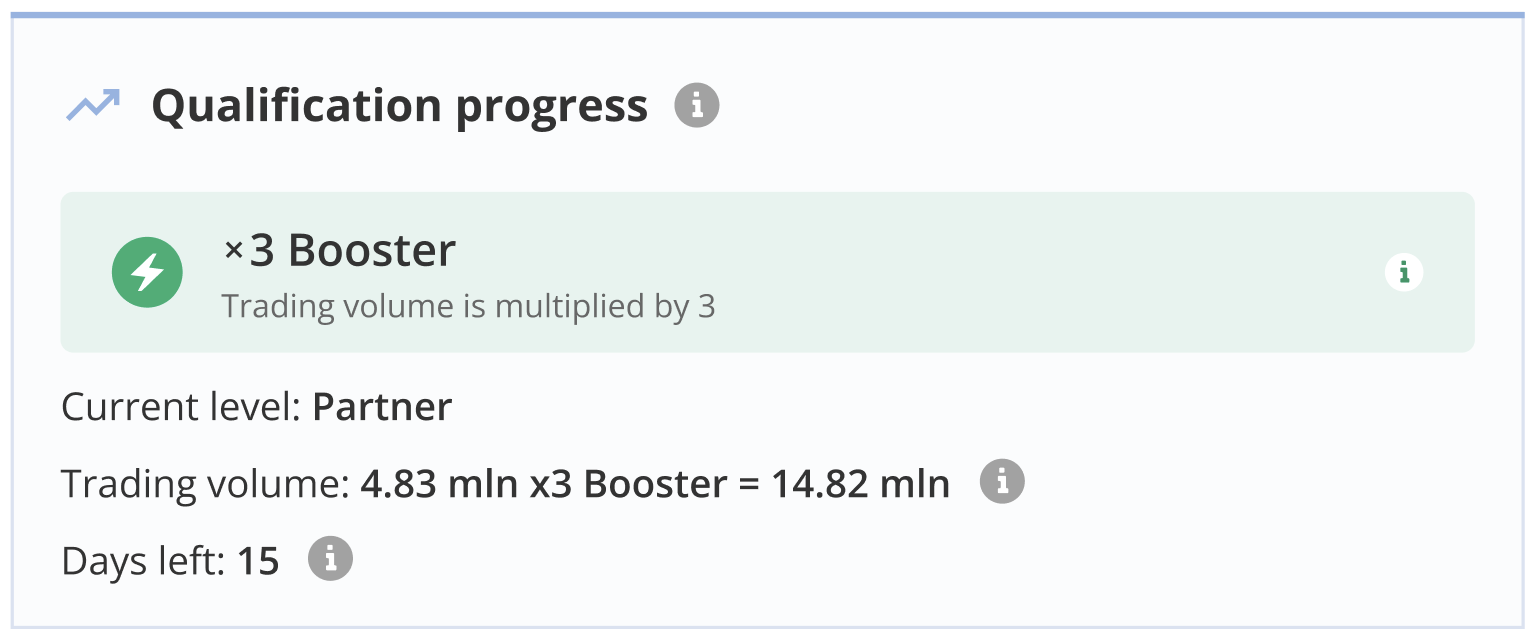Click the trend arrow icon beside the heading
This screenshot has height=640, width=1534.
point(93,105)
